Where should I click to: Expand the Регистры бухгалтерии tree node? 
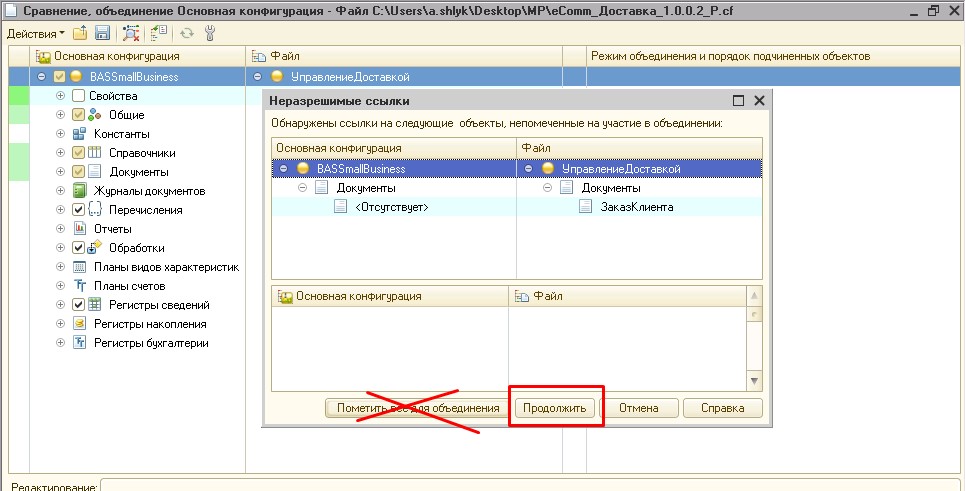[x=61, y=343]
